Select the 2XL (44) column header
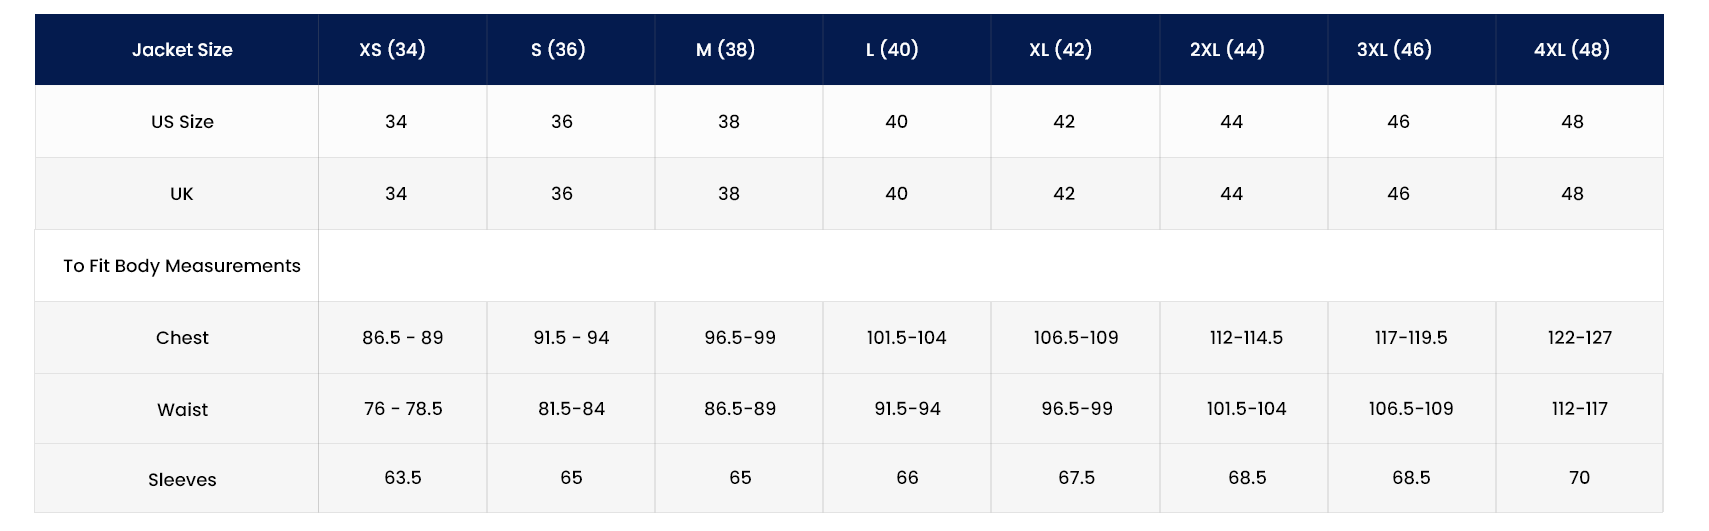Screen dimensions: 1709x531 (x=1227, y=50)
